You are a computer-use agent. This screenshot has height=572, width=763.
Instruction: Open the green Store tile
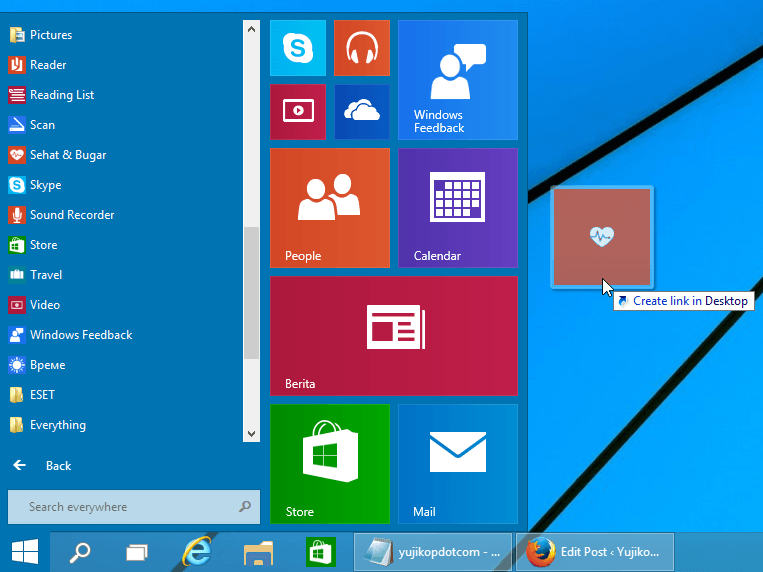[x=330, y=464]
